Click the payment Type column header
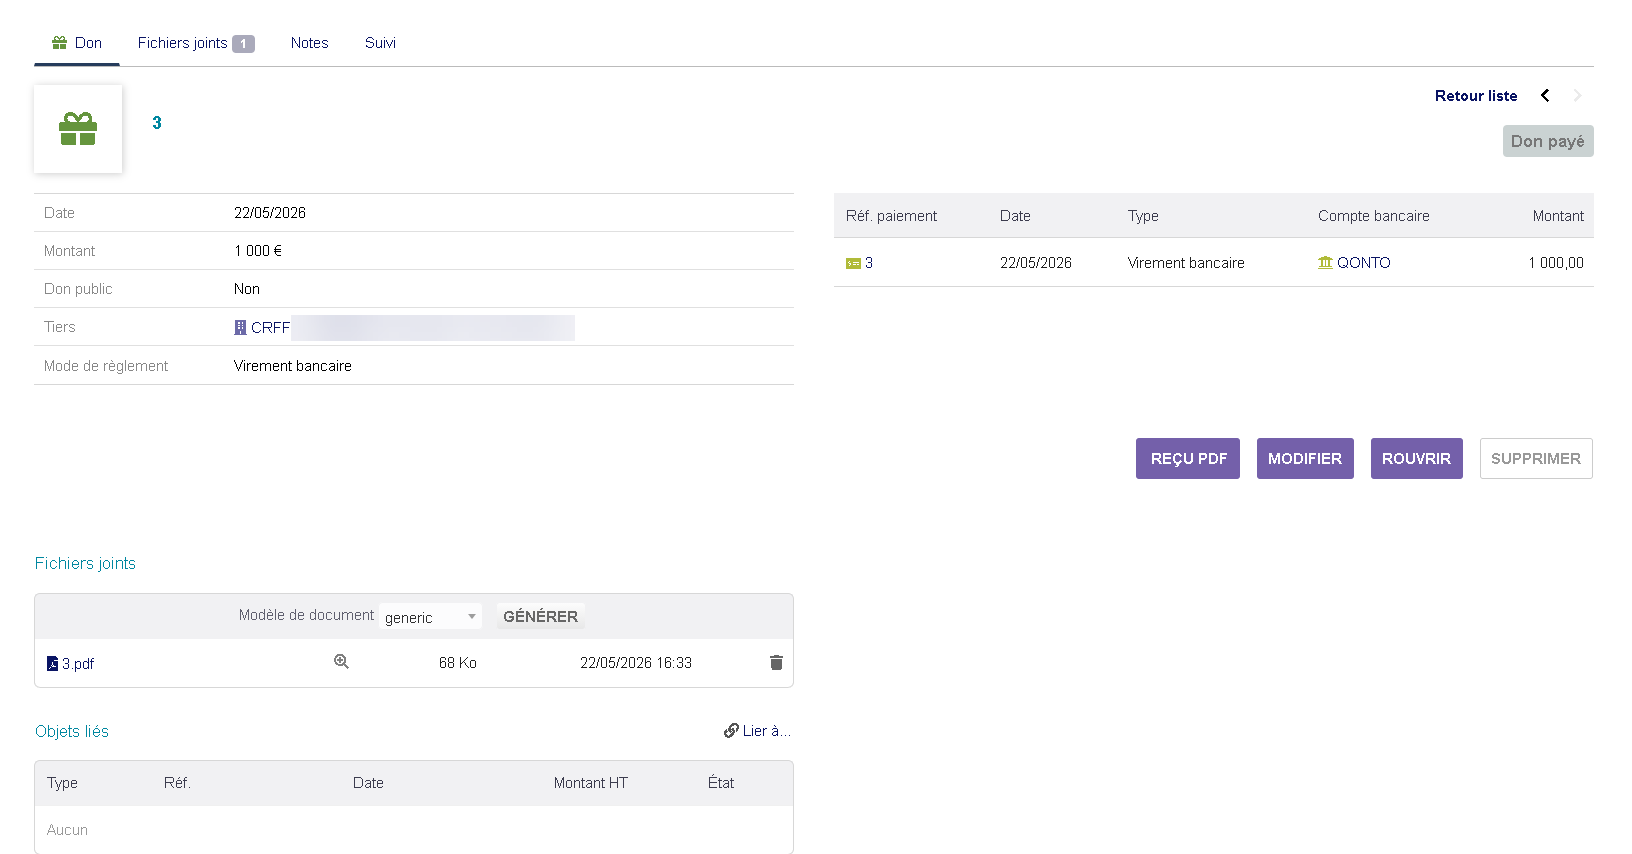The image size is (1632, 854). click(x=1143, y=216)
